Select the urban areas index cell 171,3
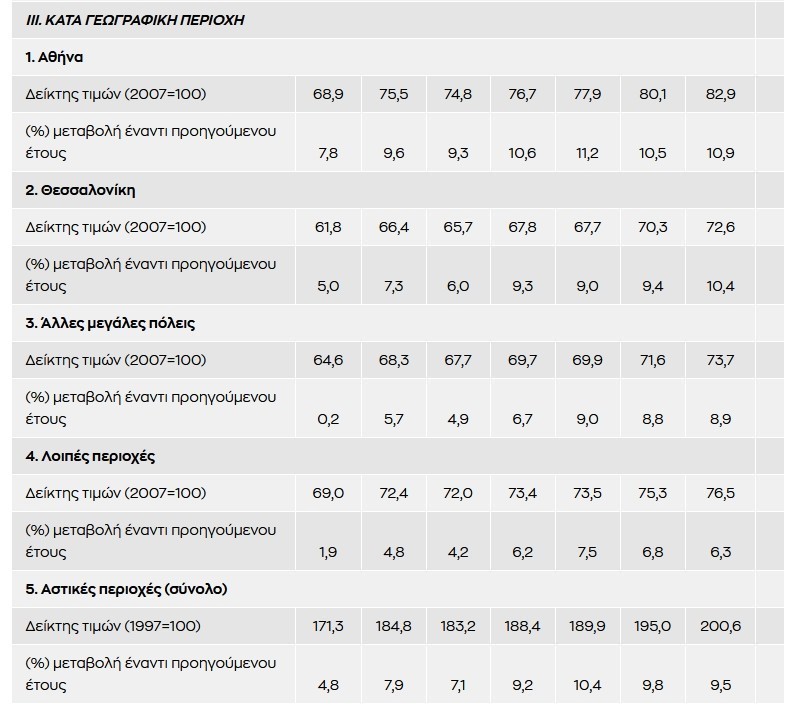This screenshot has width=799, height=715. click(x=329, y=626)
